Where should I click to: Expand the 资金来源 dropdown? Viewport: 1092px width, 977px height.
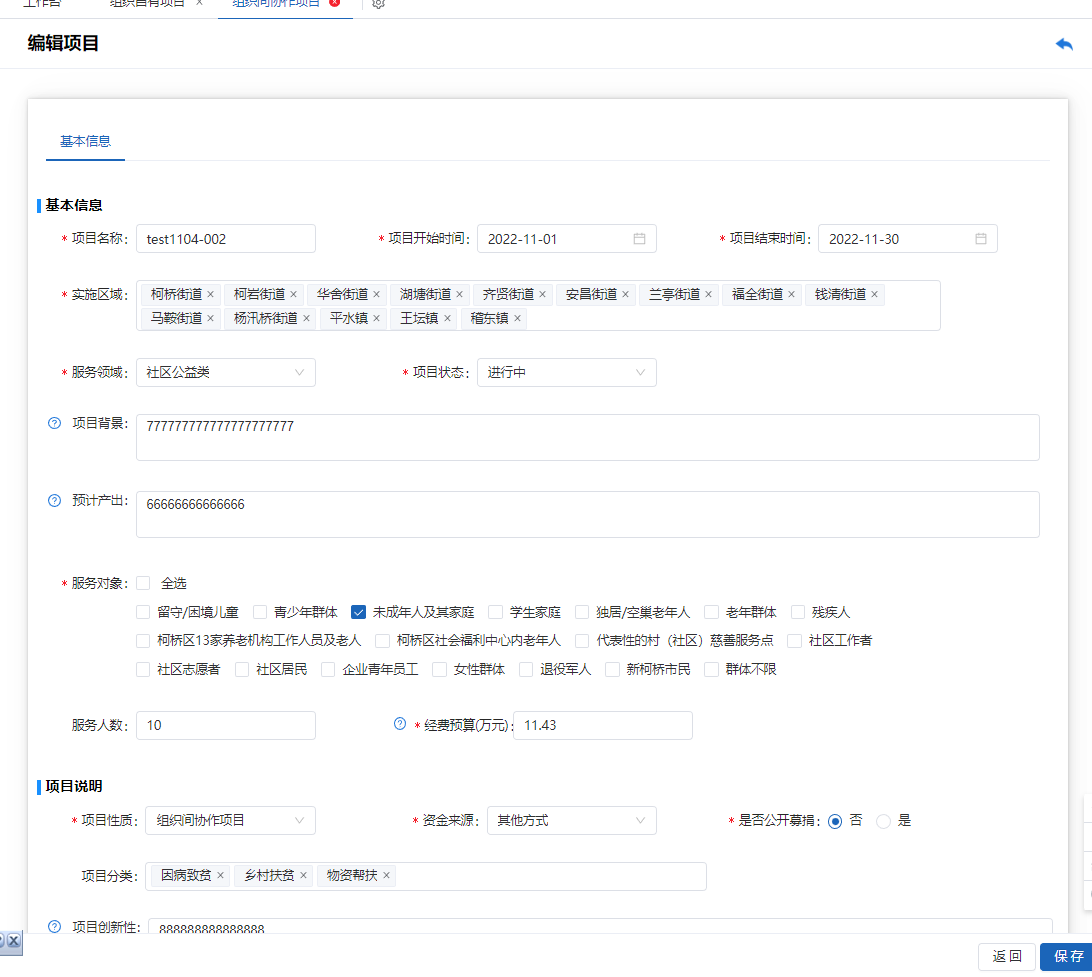[566, 821]
